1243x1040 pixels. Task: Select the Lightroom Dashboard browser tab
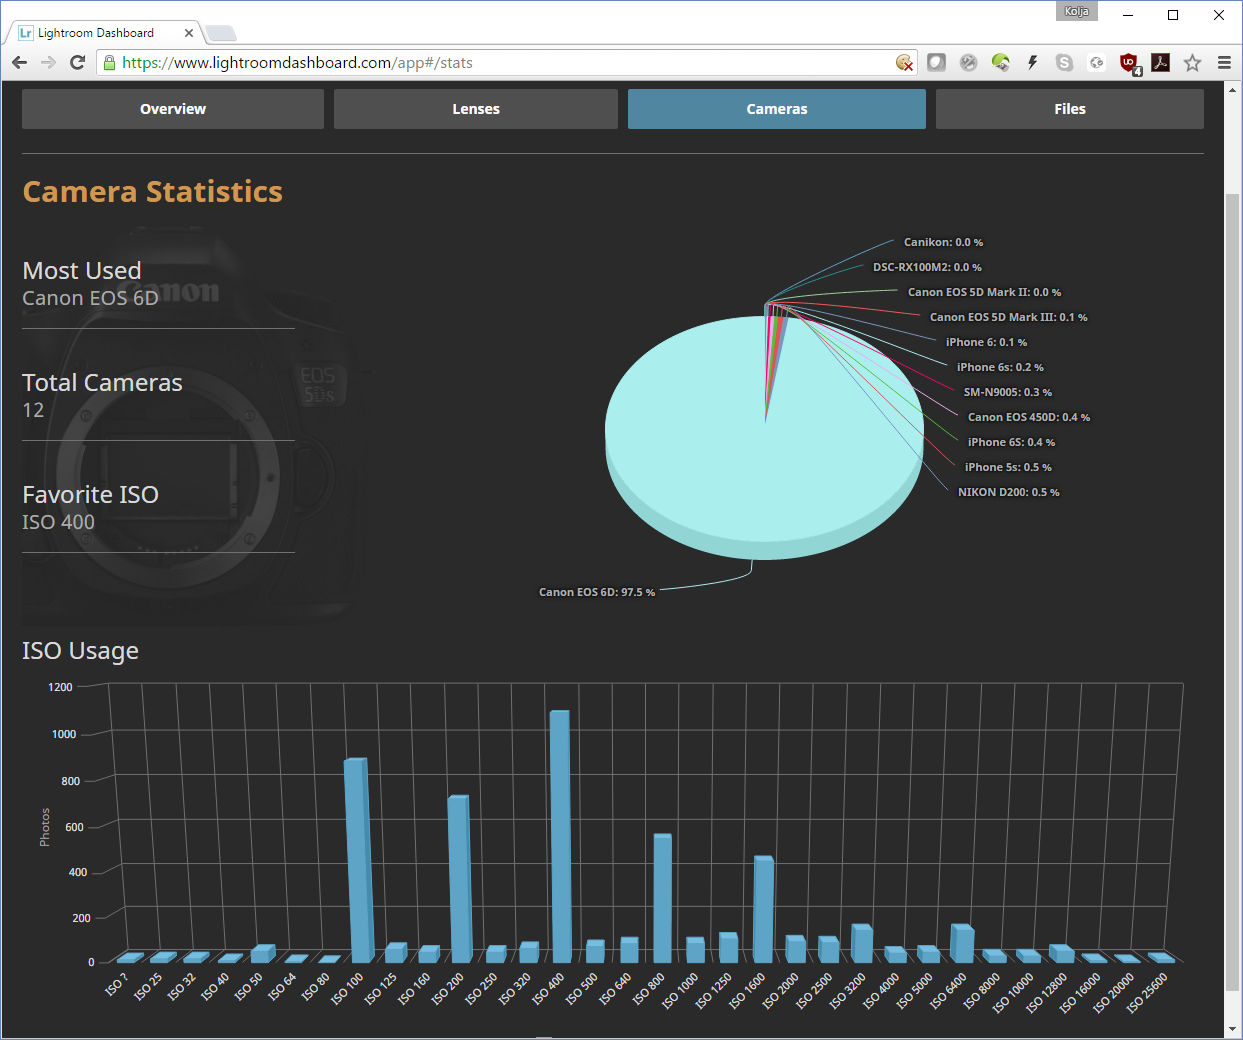[x=105, y=33]
